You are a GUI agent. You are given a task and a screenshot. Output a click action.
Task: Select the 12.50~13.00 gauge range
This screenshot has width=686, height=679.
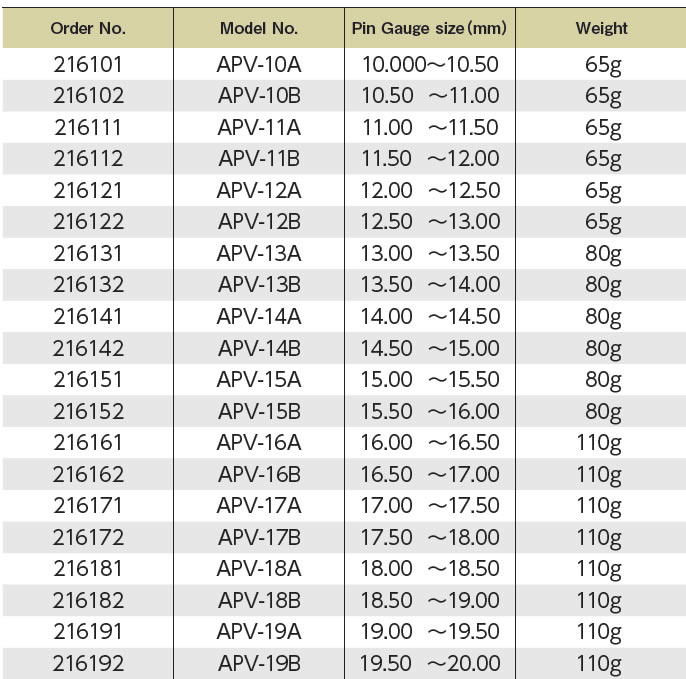(430, 221)
